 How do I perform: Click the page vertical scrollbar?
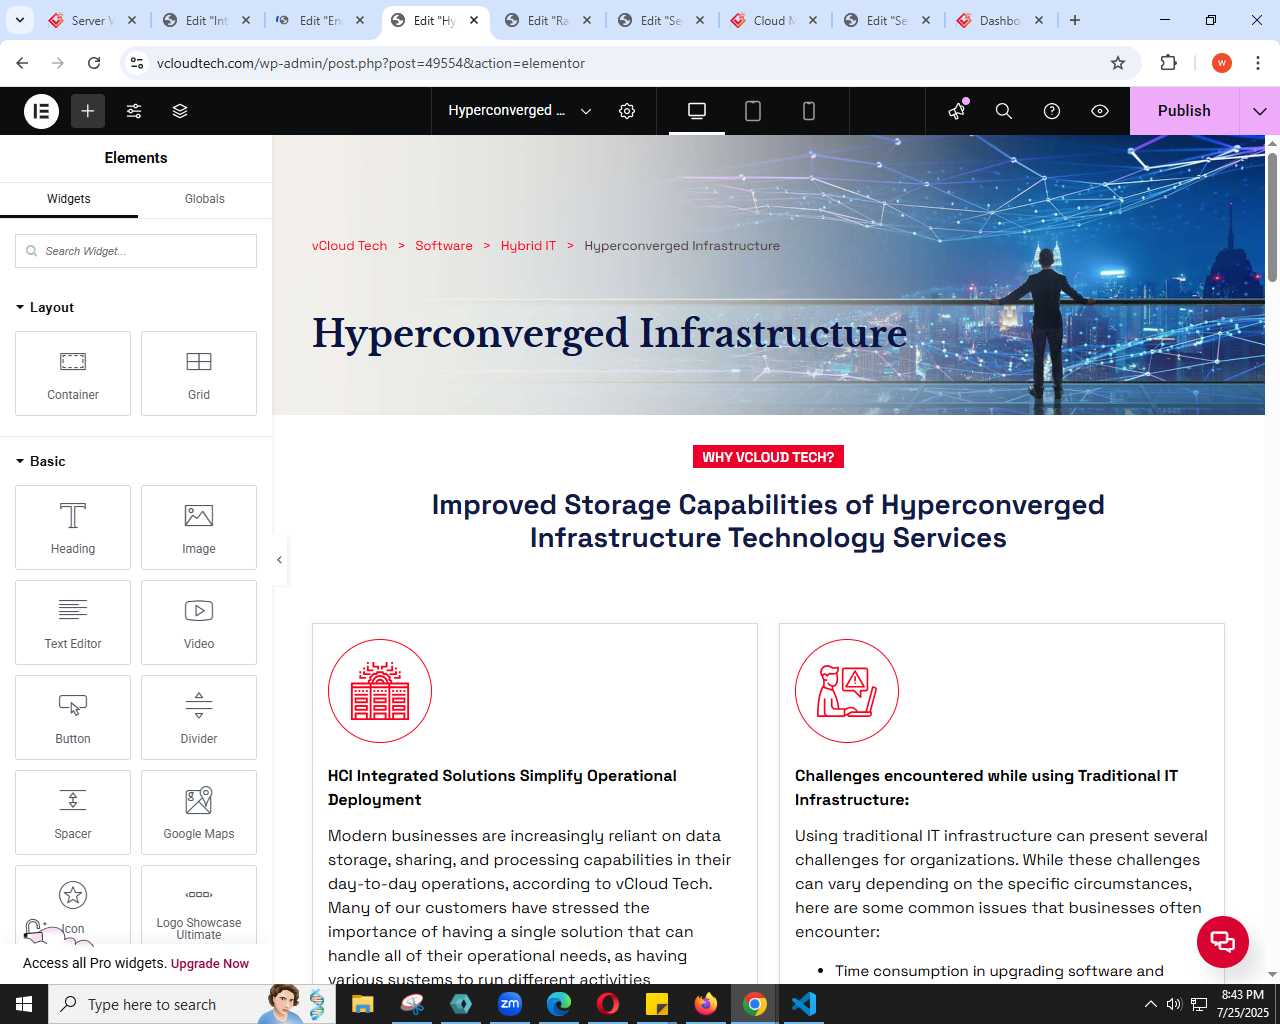pyautogui.click(x=1272, y=216)
